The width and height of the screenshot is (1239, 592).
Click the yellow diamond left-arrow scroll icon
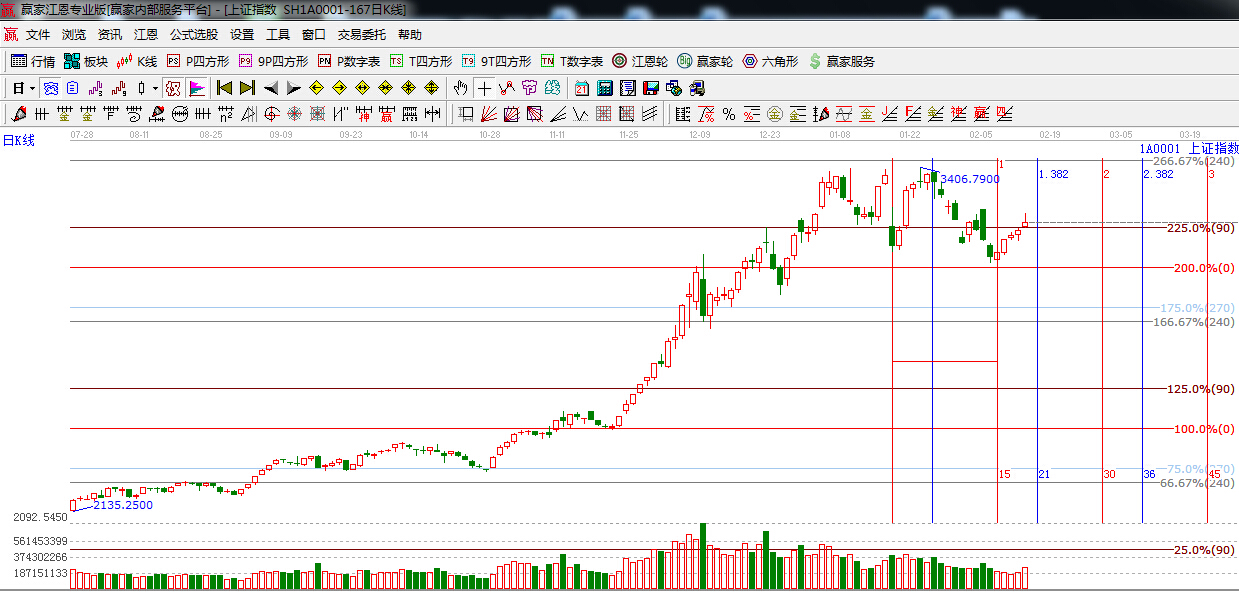pos(316,88)
